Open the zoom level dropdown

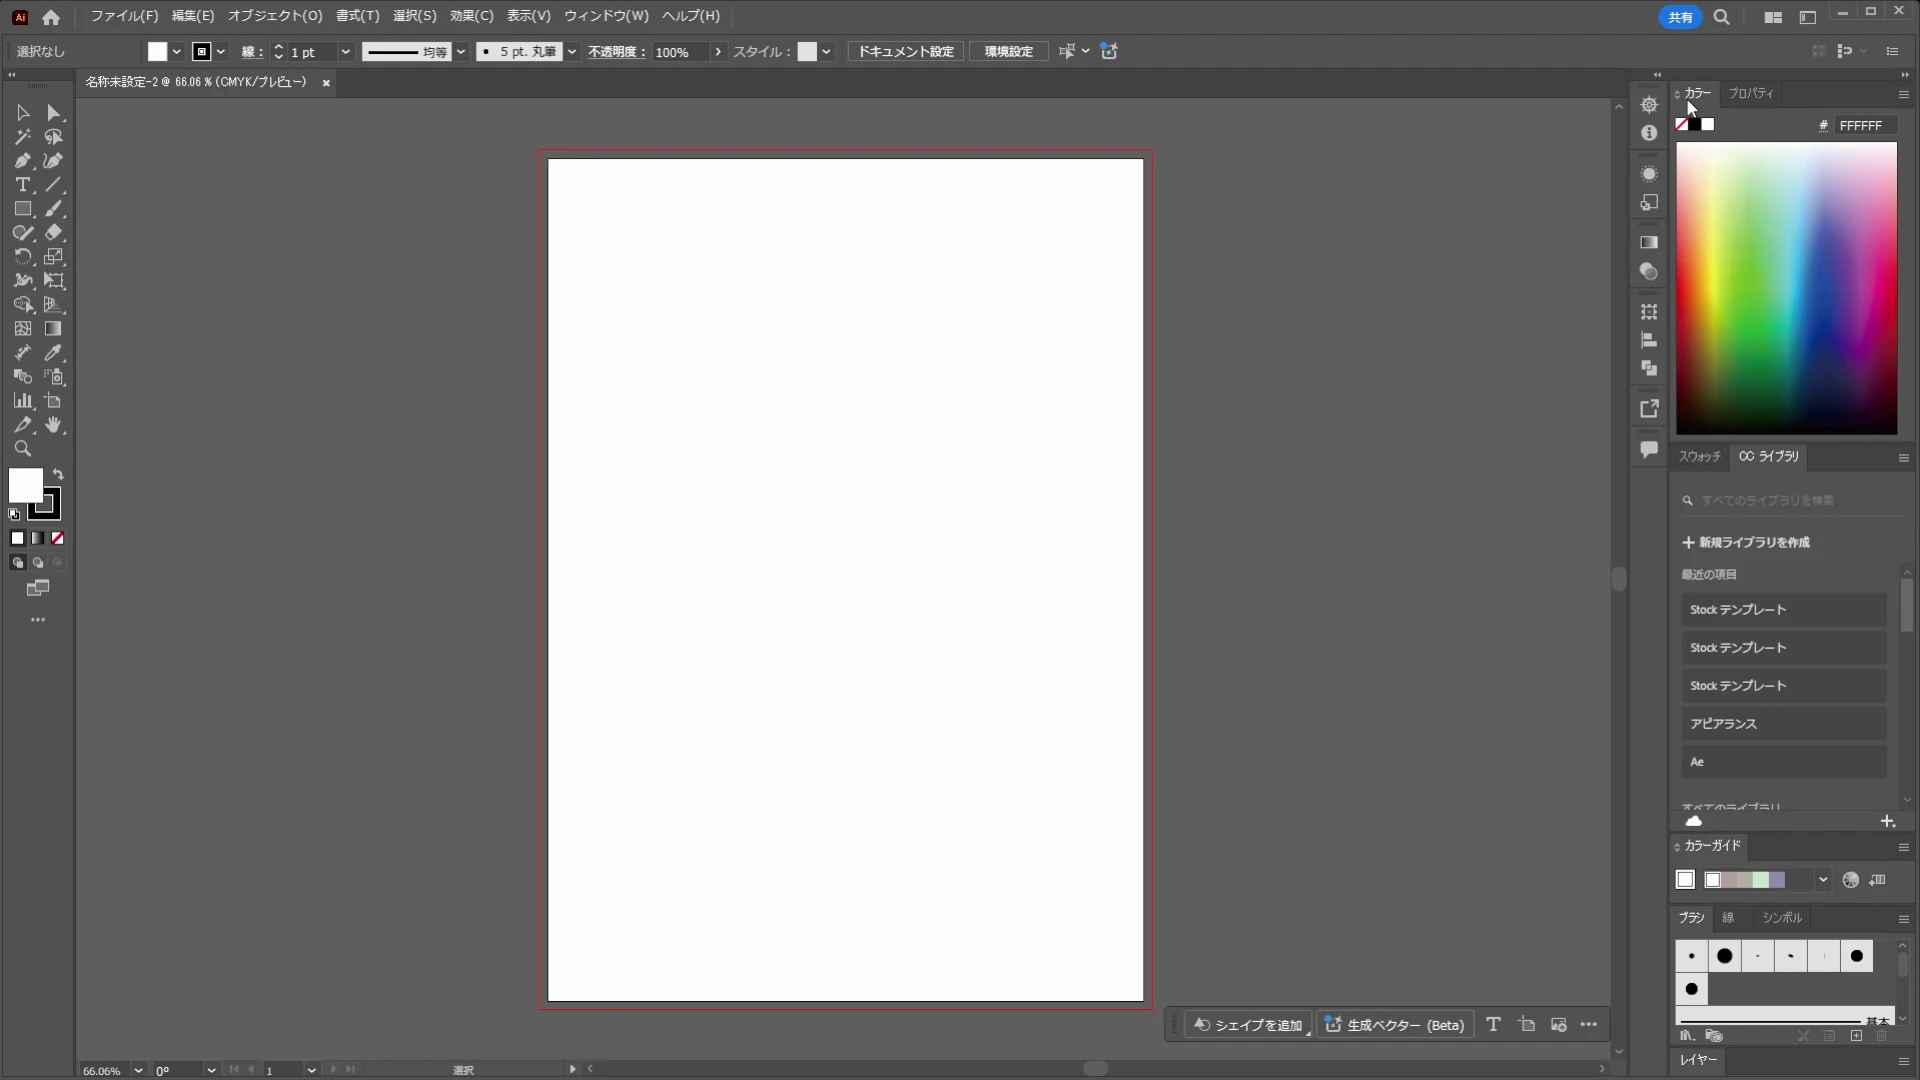click(138, 1070)
